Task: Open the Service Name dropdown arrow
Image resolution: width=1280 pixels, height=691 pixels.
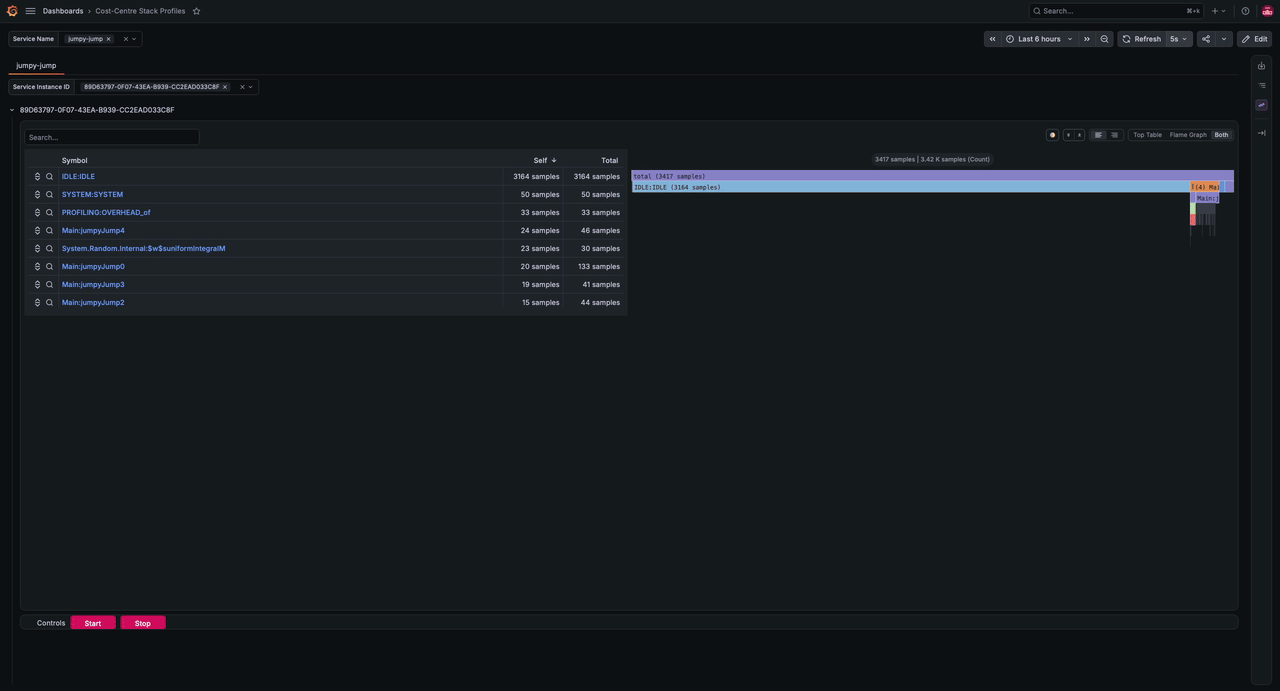Action: coord(134,39)
